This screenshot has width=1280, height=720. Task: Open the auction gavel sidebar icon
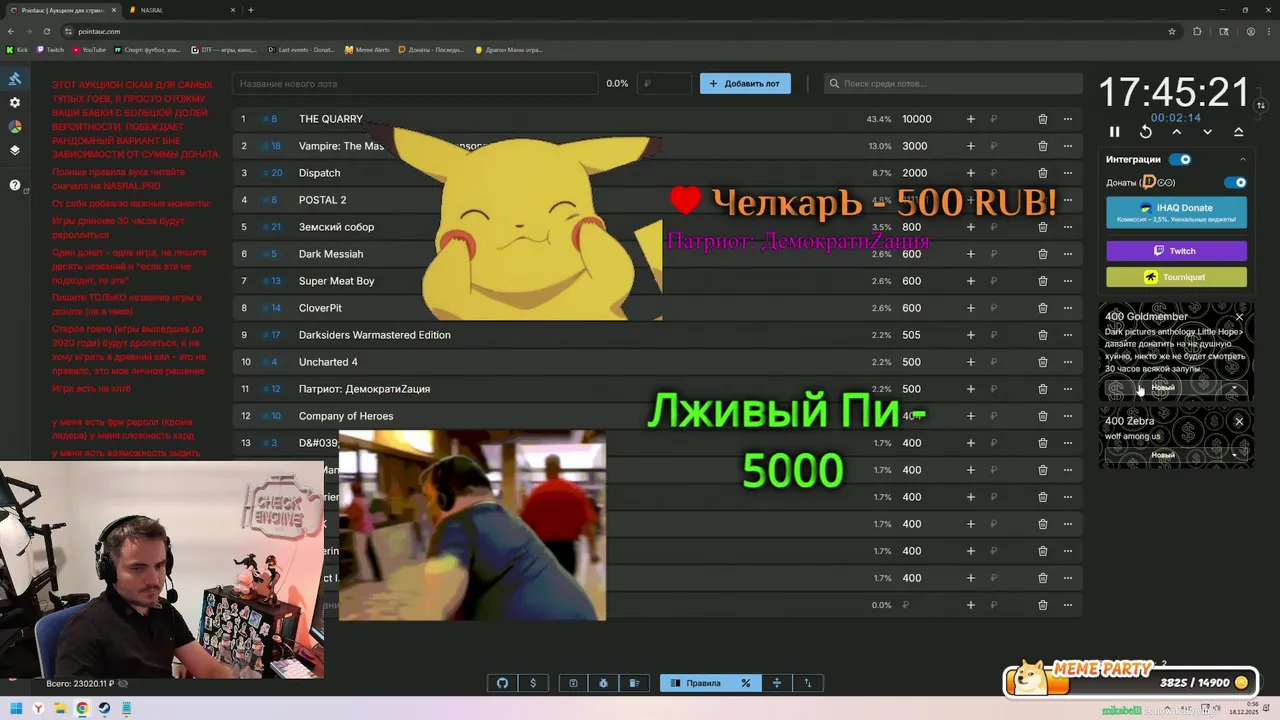[x=15, y=79]
